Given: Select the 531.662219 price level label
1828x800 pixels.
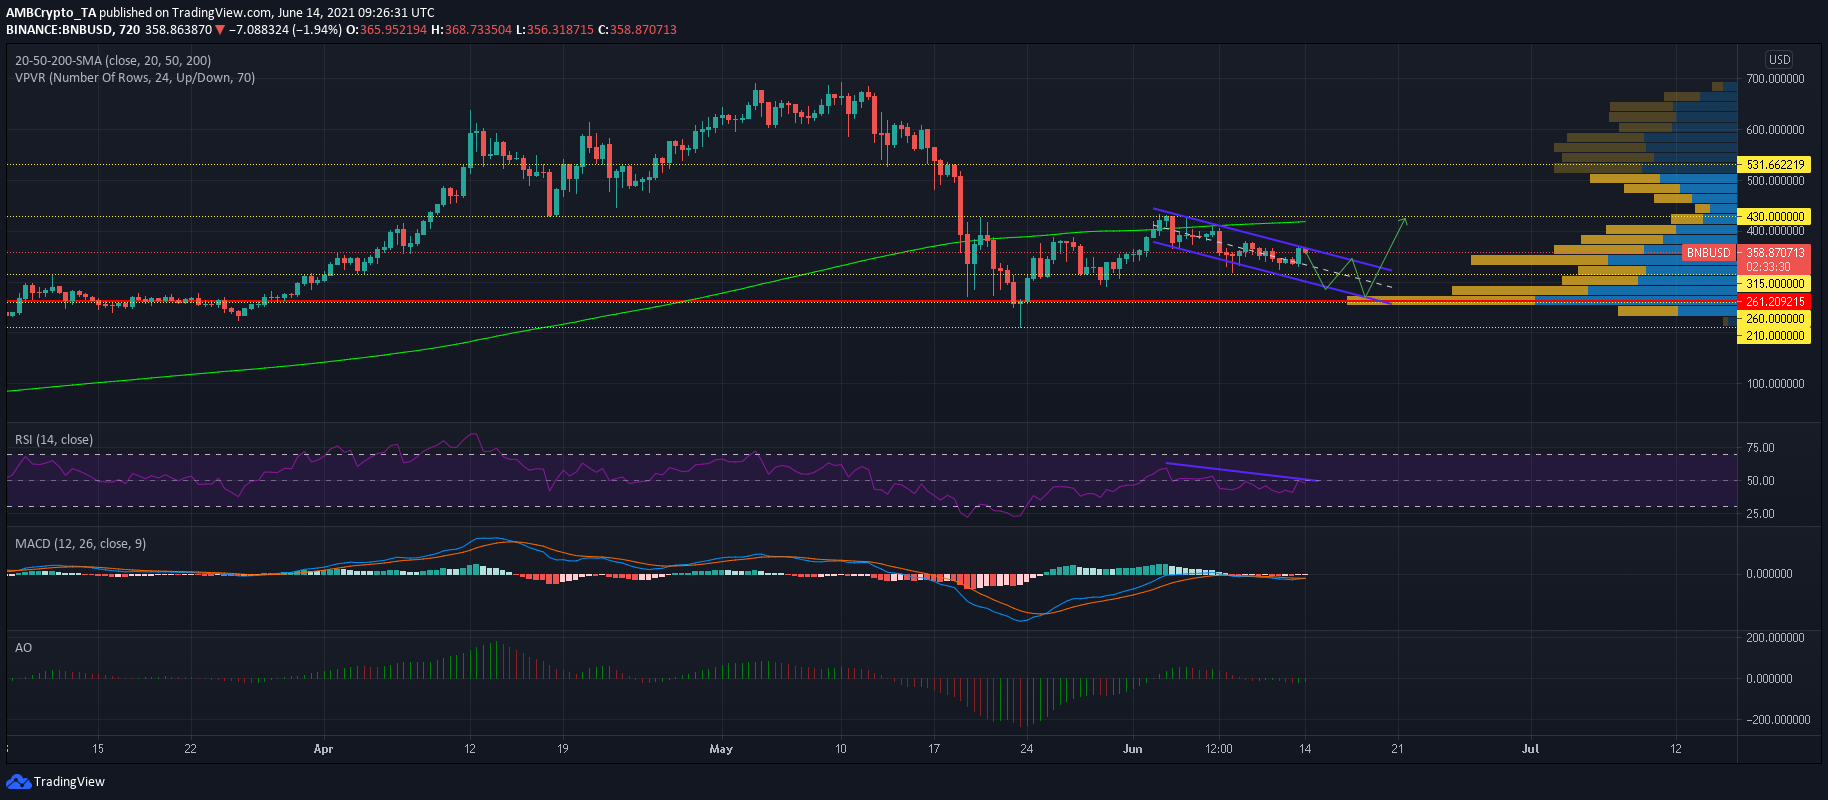Looking at the screenshot, I should coord(1775,165).
